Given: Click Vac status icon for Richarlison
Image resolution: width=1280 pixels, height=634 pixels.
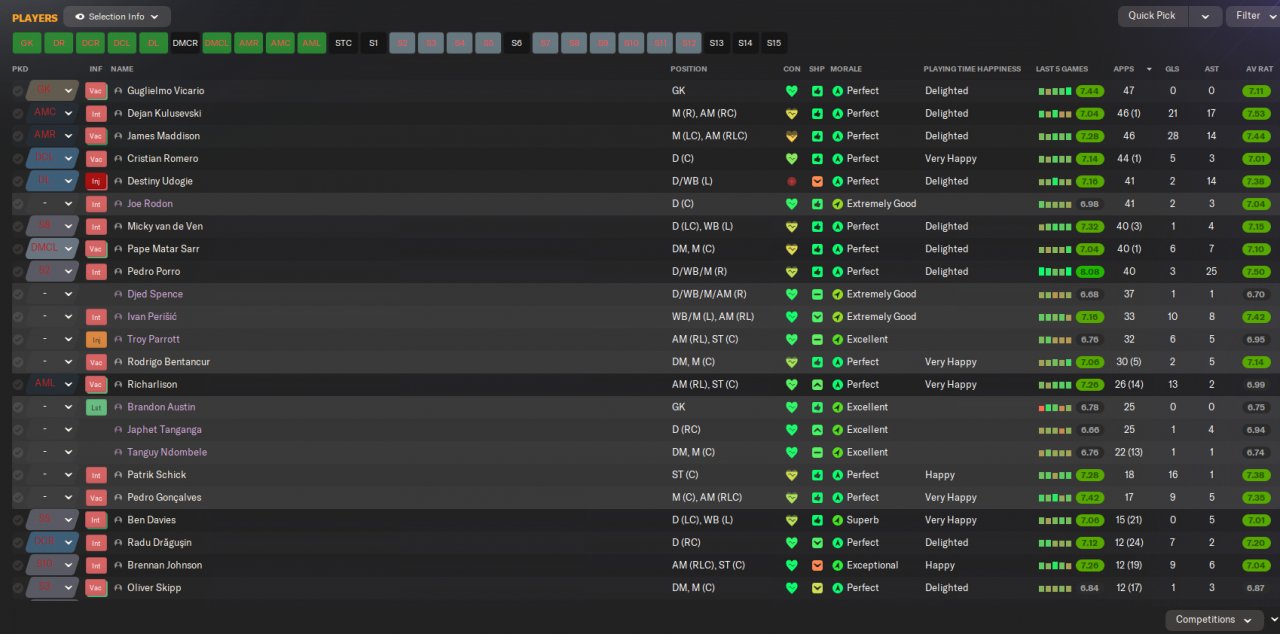Looking at the screenshot, I should (x=96, y=385).
